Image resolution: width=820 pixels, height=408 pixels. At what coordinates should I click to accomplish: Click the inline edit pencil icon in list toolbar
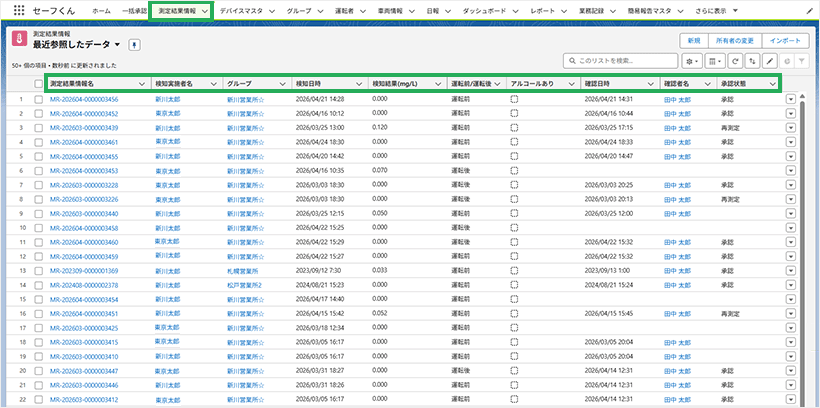[769, 61]
